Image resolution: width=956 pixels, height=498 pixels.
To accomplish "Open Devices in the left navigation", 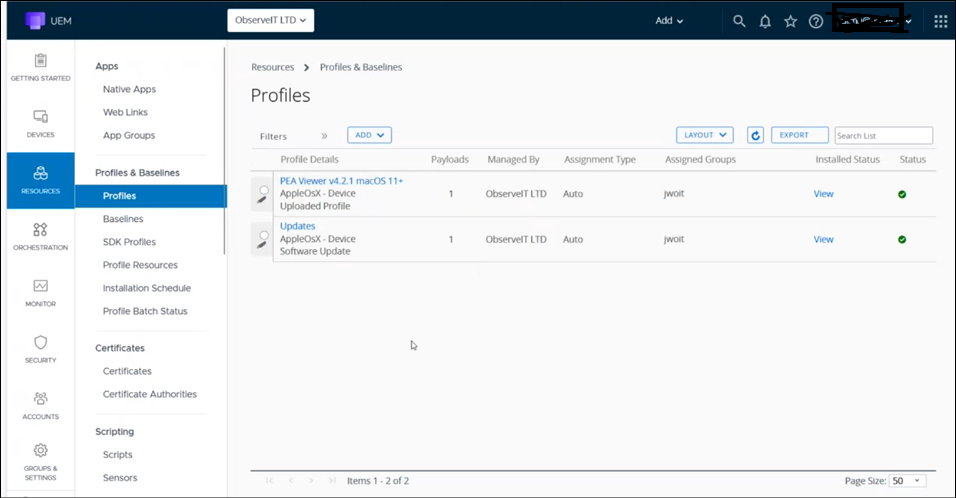I will [40, 124].
